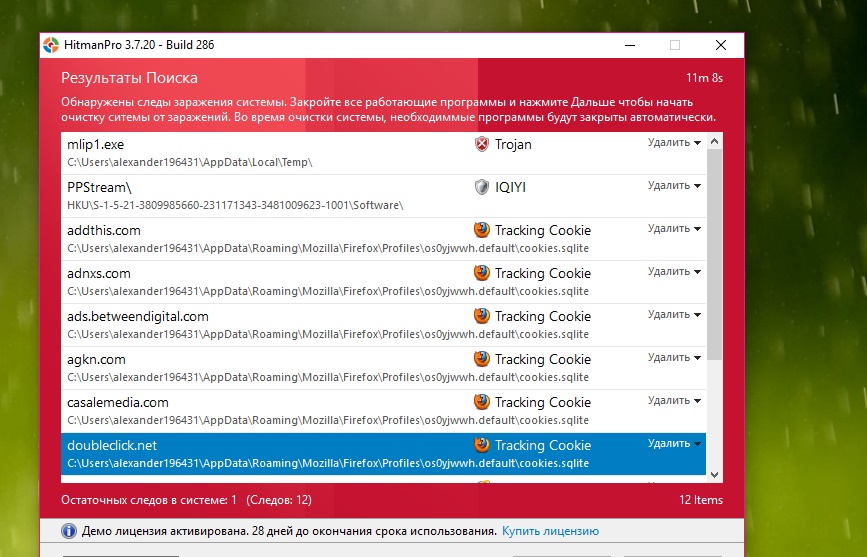
Task: Click the 11m 8s elapsed time
Action: tap(704, 78)
